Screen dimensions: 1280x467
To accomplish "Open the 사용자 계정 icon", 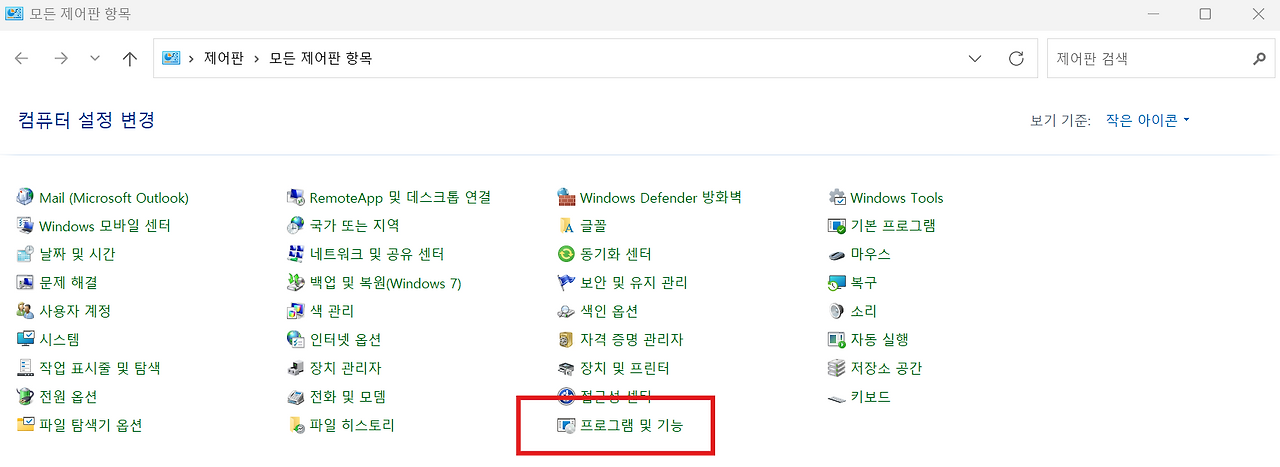I will [x=25, y=311].
